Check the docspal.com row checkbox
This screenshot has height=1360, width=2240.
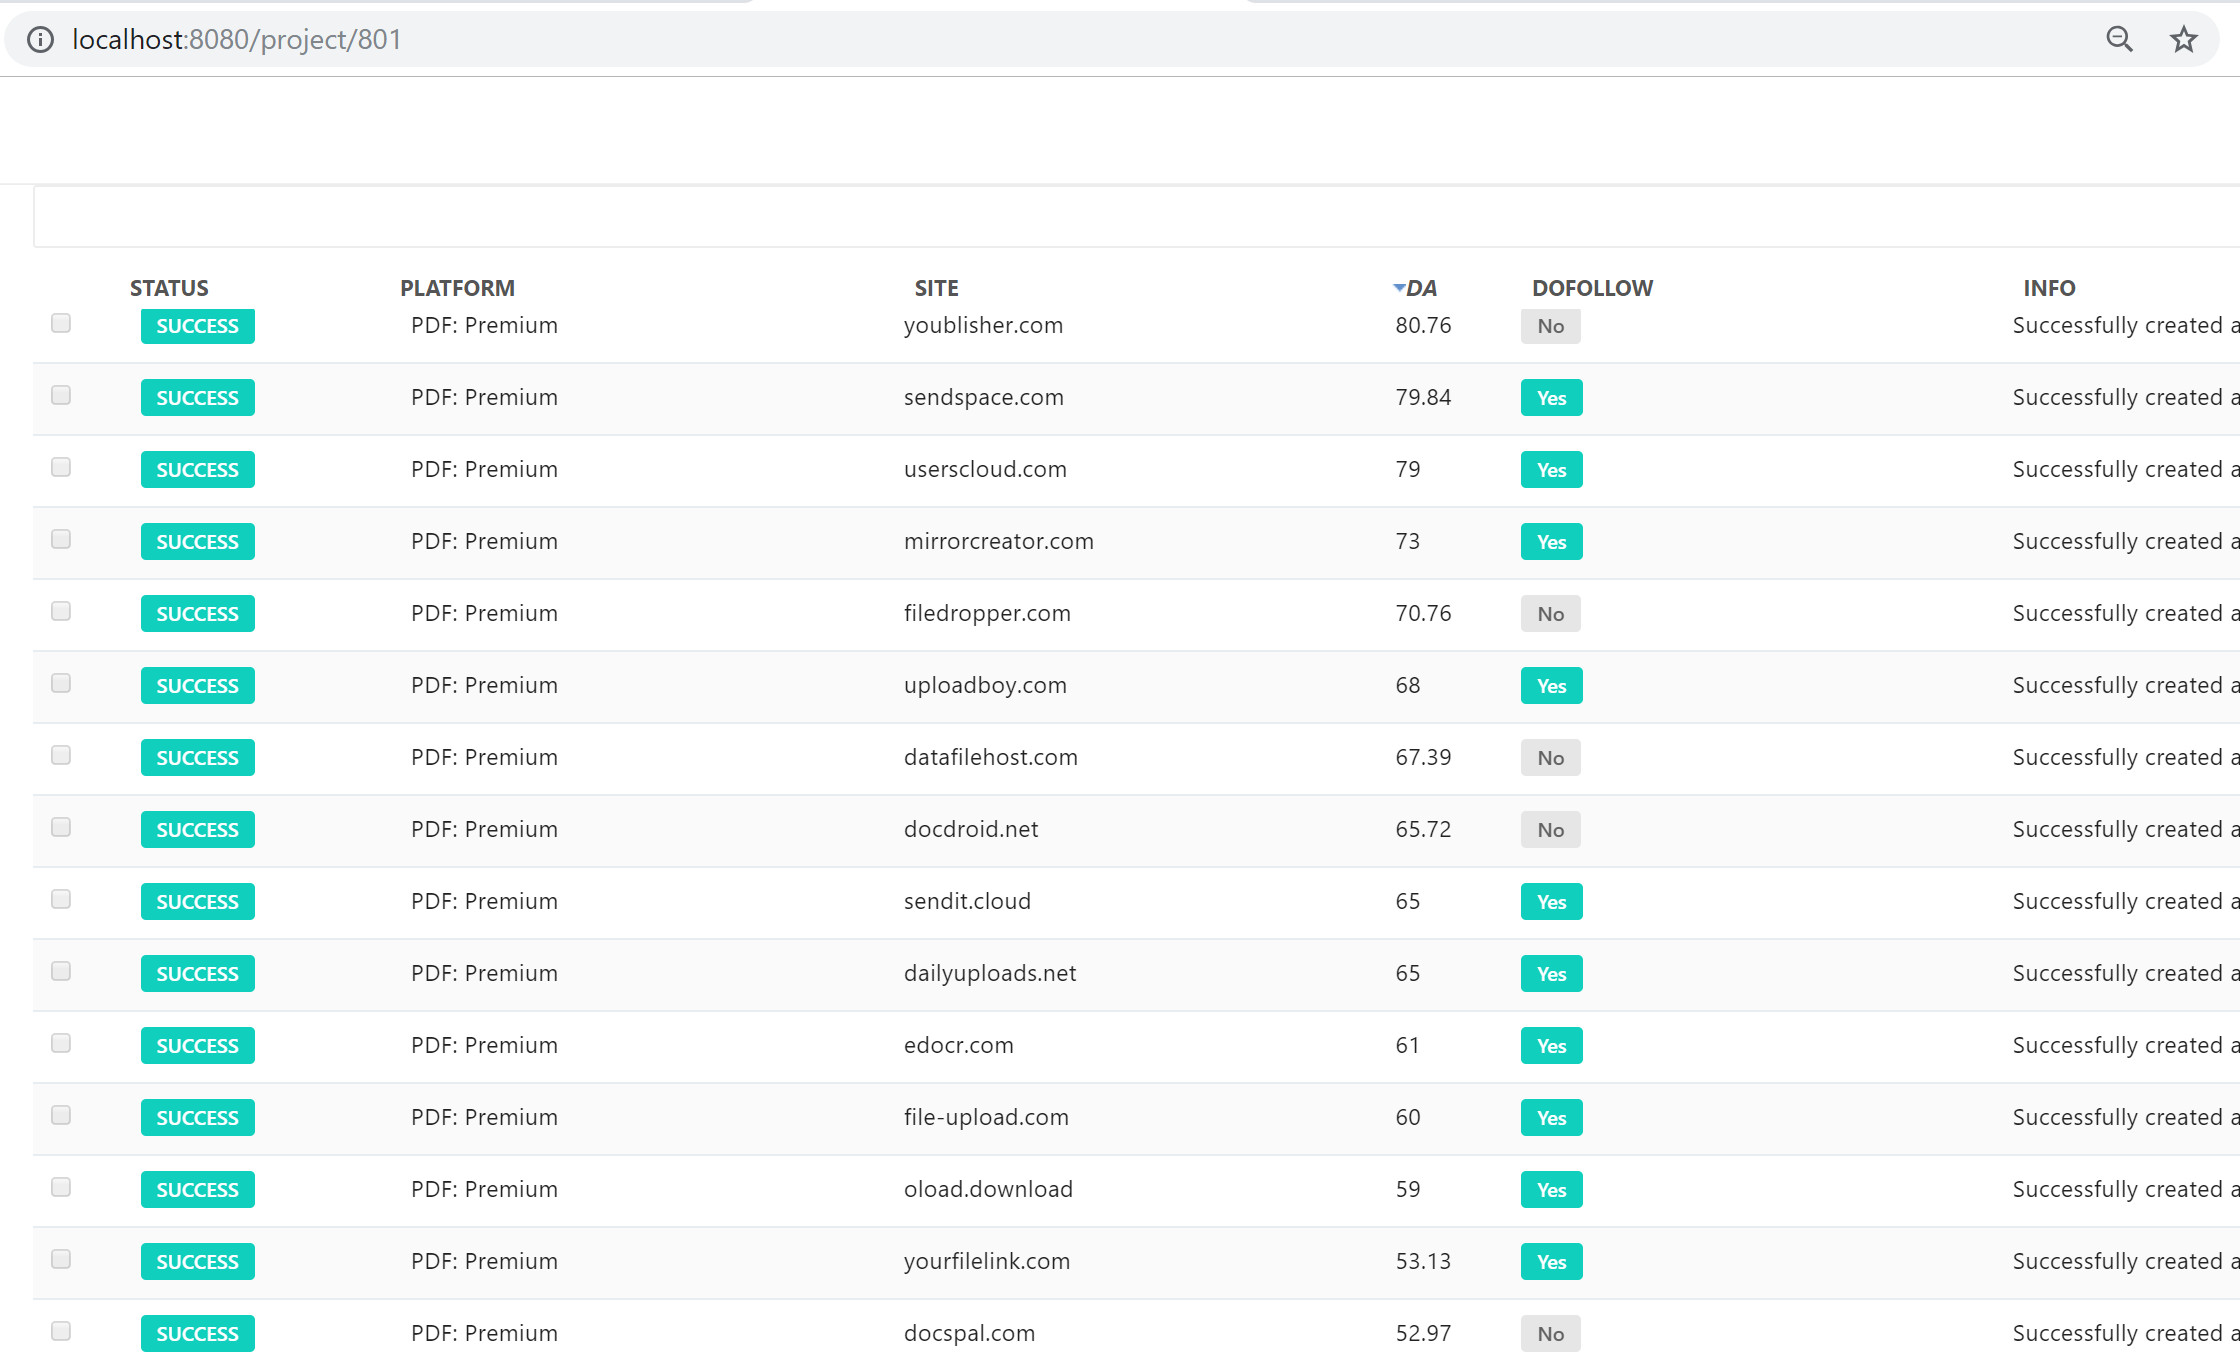61,1331
